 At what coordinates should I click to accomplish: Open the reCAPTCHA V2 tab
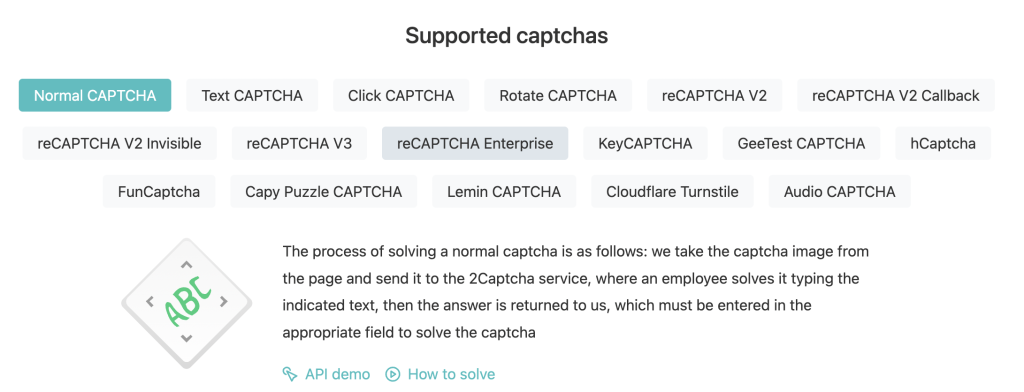click(714, 95)
